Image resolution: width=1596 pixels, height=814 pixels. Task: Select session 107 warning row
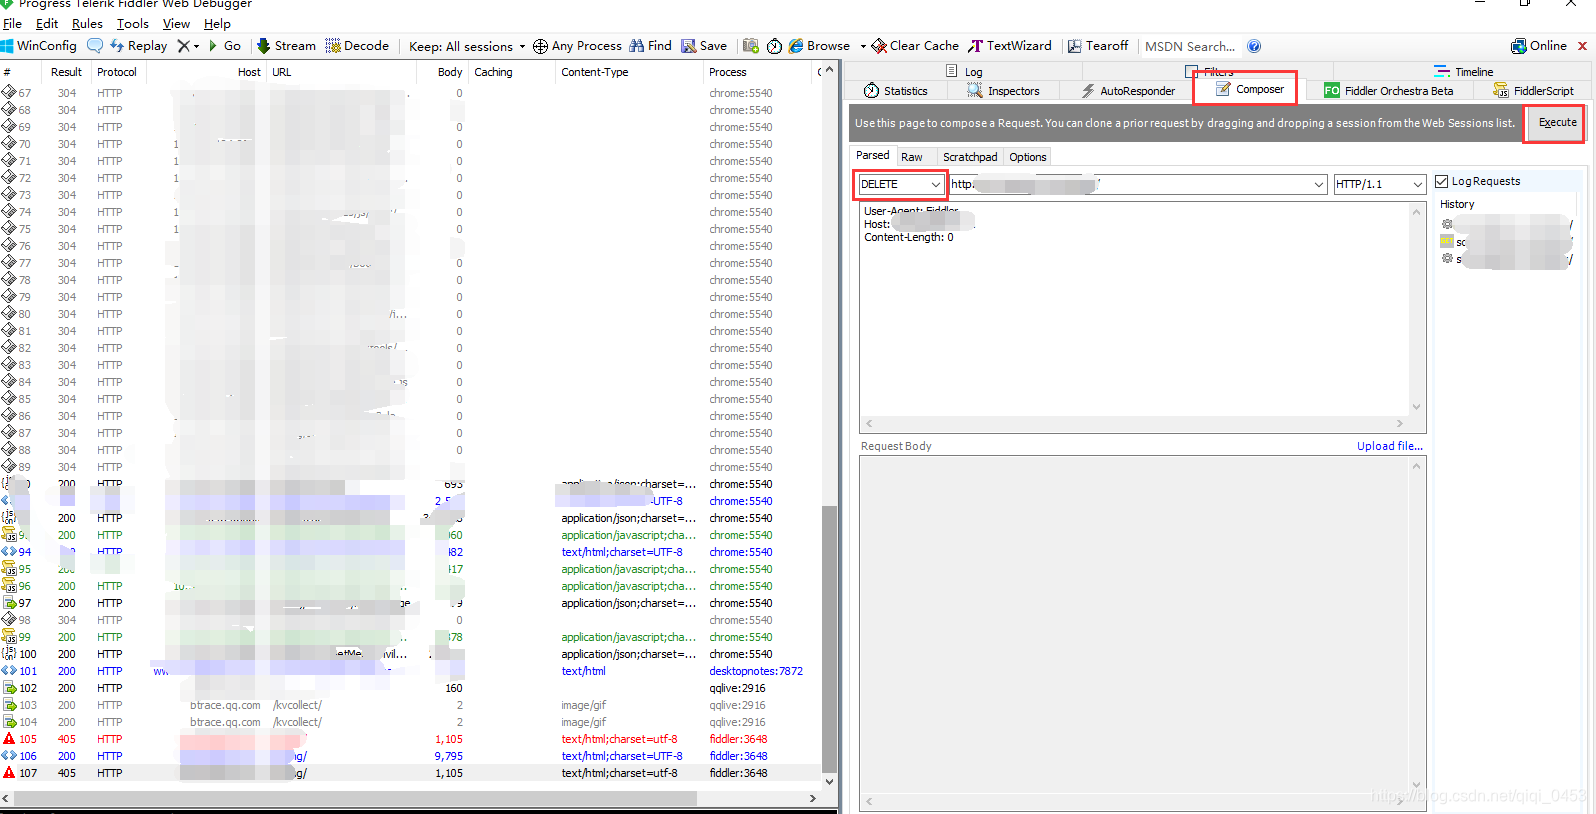[x=410, y=773]
